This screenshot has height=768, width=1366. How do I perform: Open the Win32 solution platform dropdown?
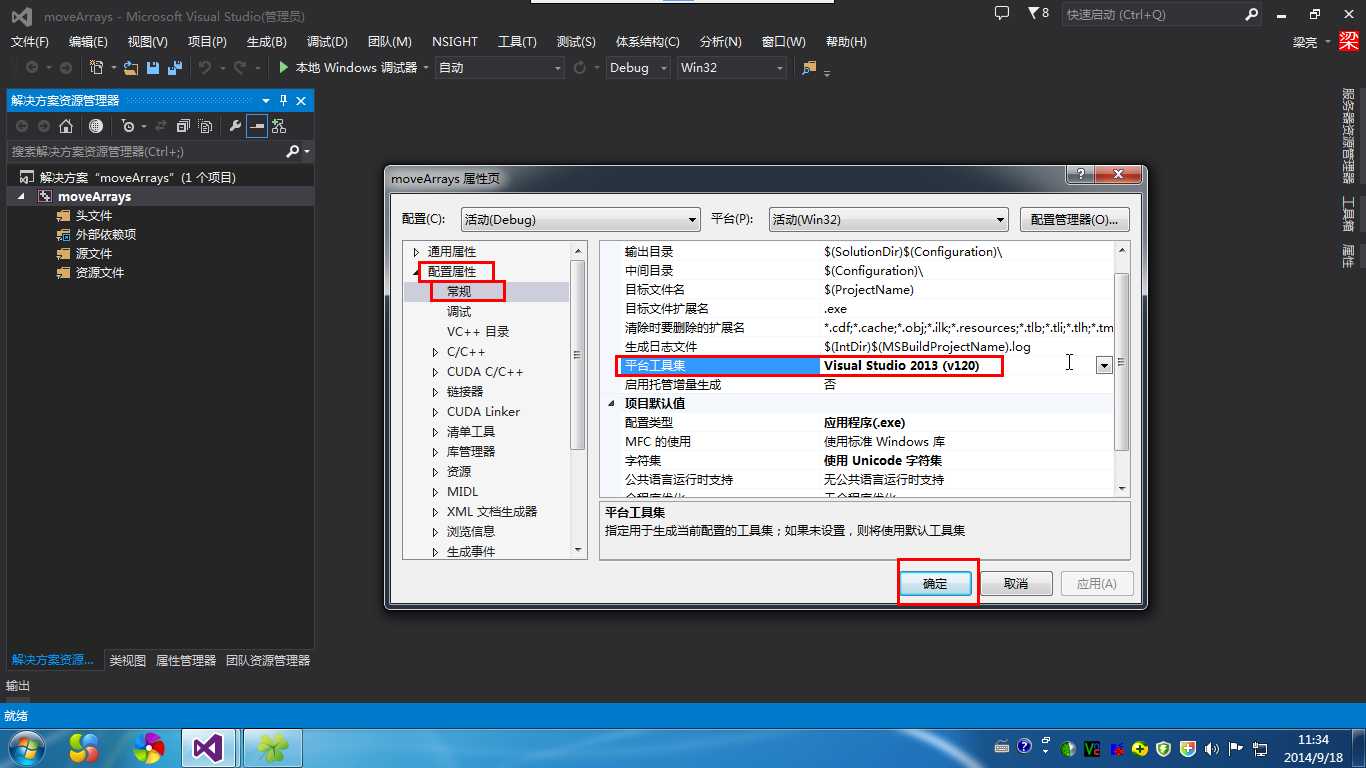point(731,67)
